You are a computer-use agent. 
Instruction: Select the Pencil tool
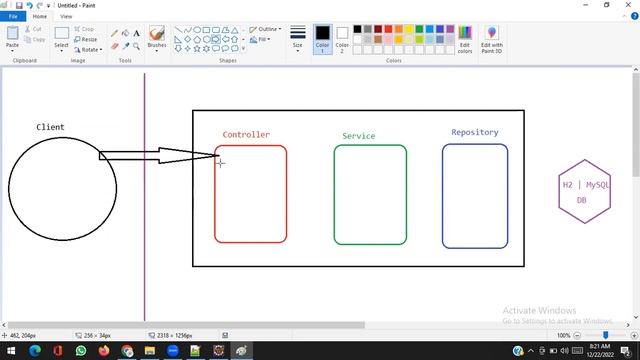pyautogui.click(x=114, y=33)
